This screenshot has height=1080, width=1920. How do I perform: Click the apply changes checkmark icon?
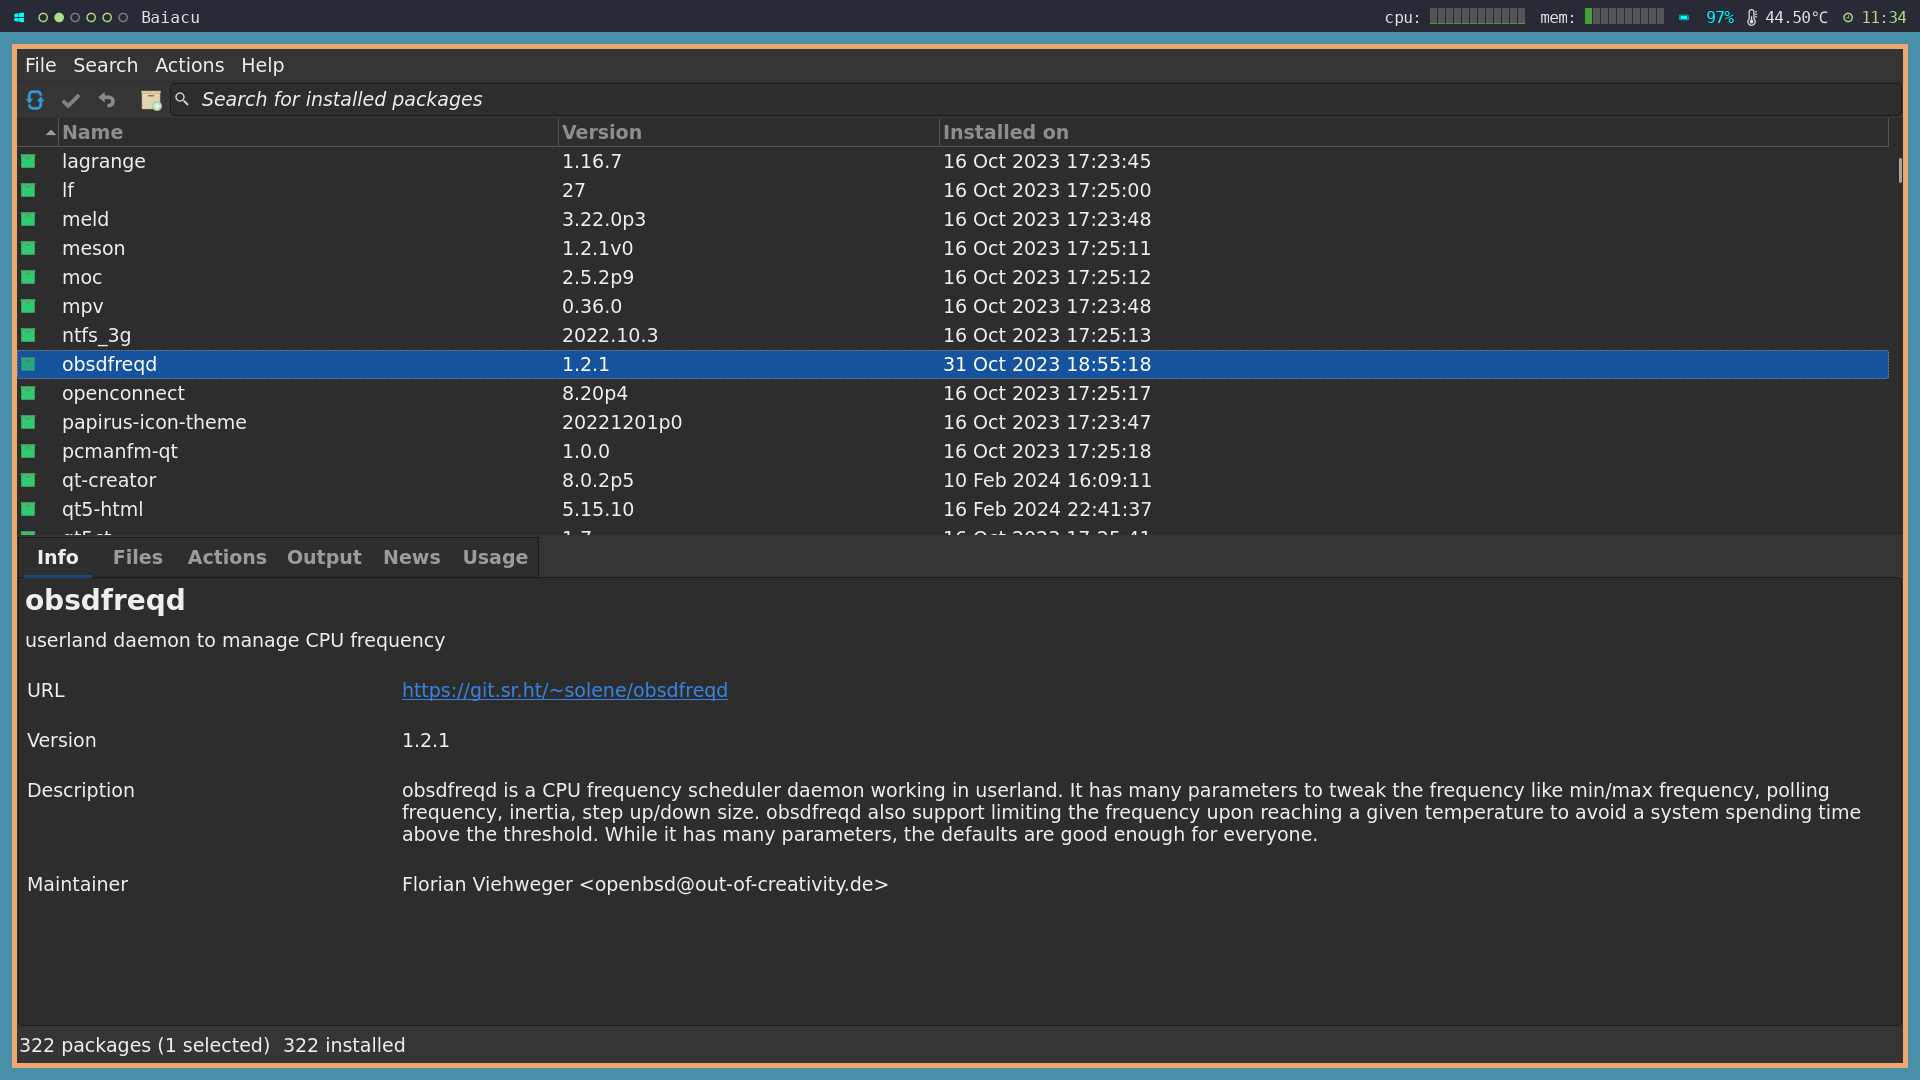[70, 100]
